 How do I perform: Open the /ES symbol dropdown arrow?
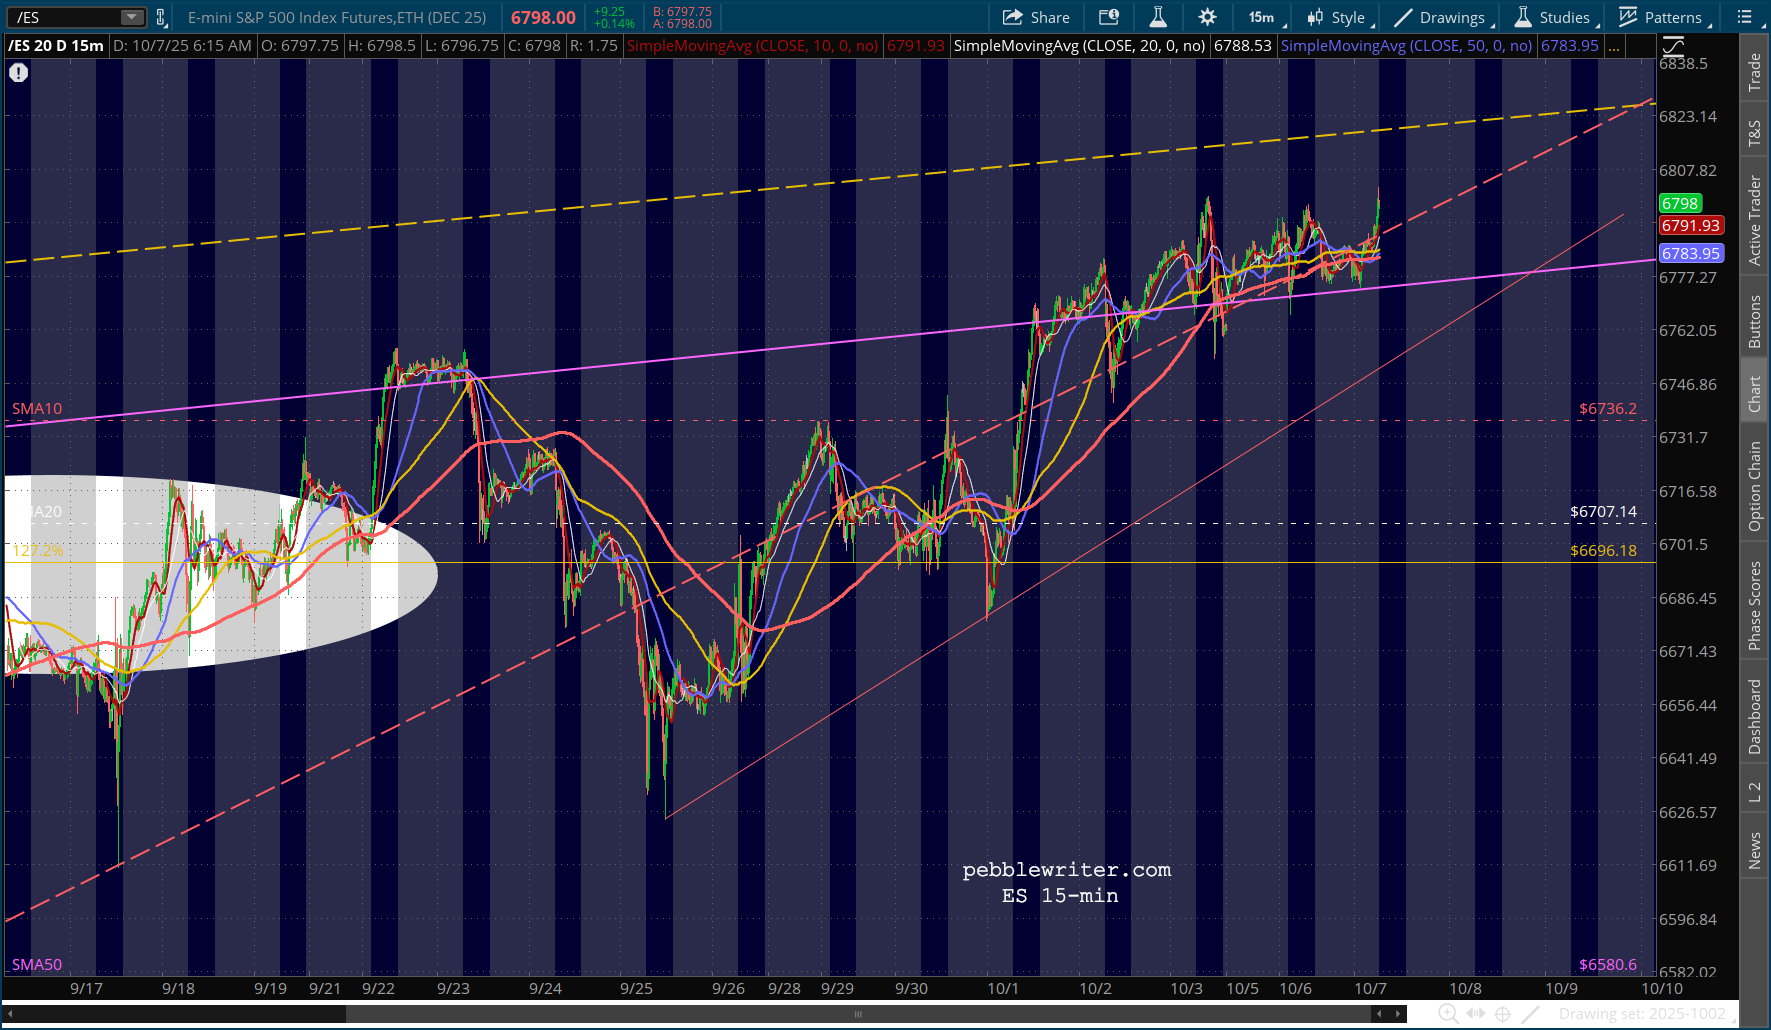coord(132,17)
